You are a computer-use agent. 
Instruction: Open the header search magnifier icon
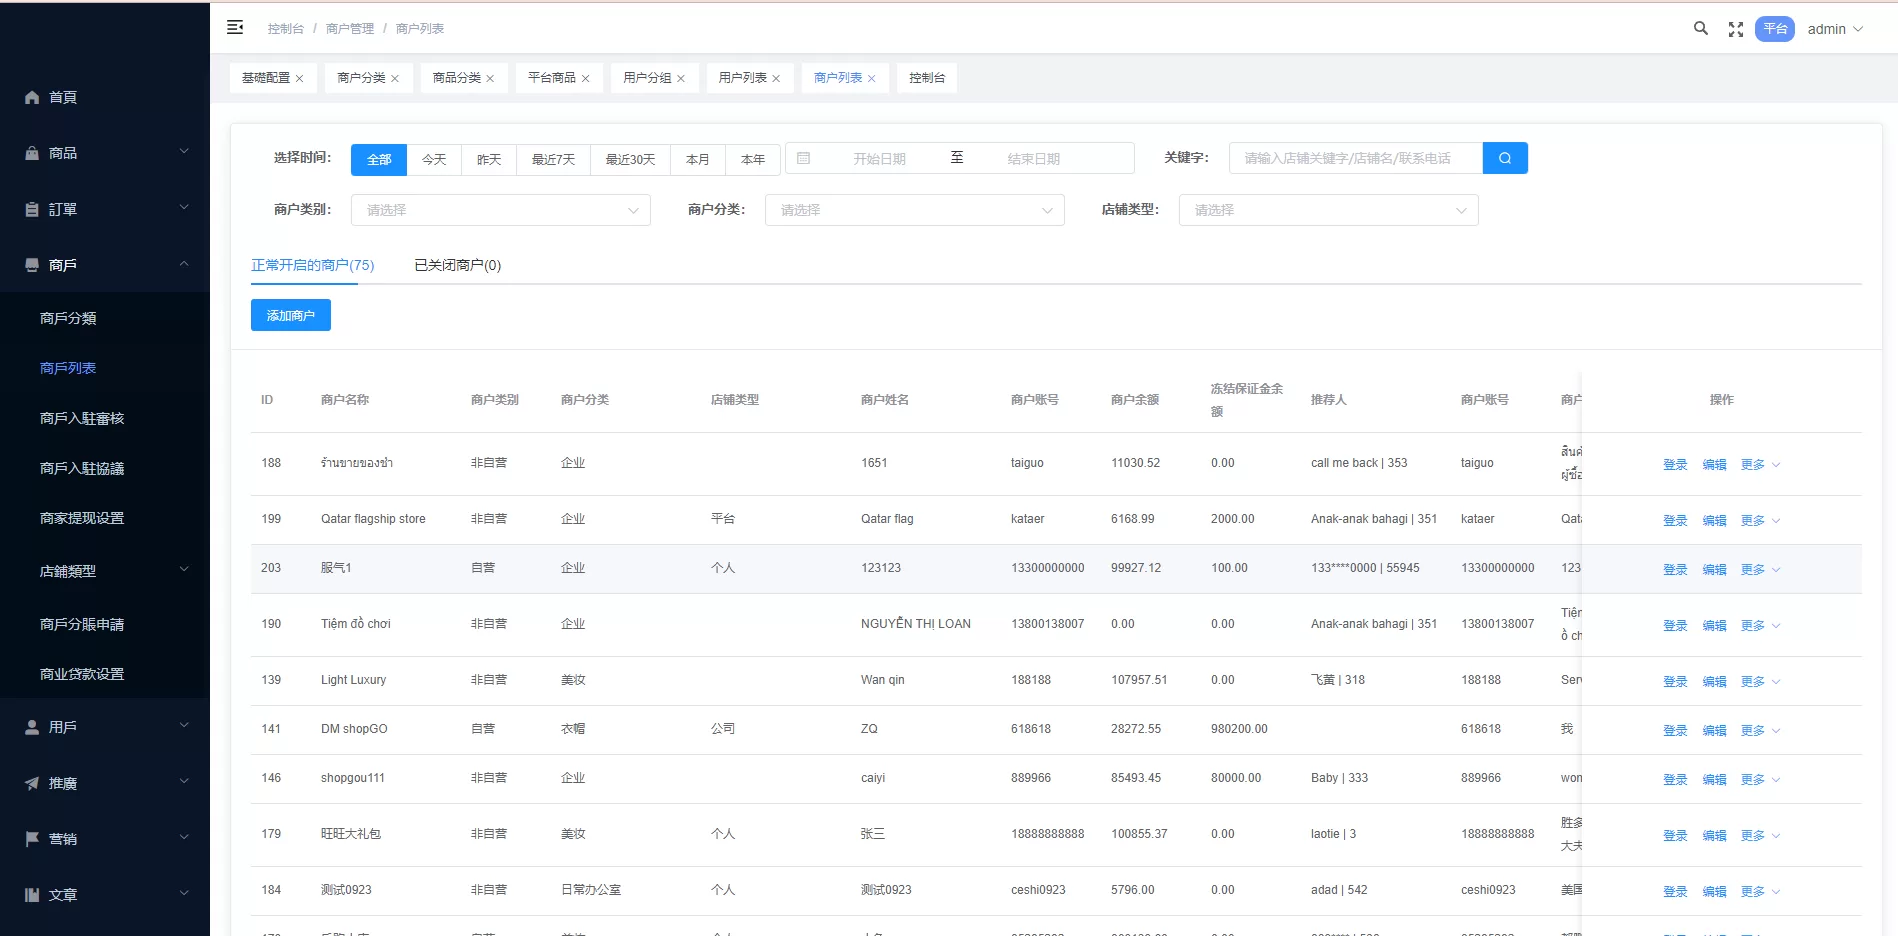coord(1700,29)
